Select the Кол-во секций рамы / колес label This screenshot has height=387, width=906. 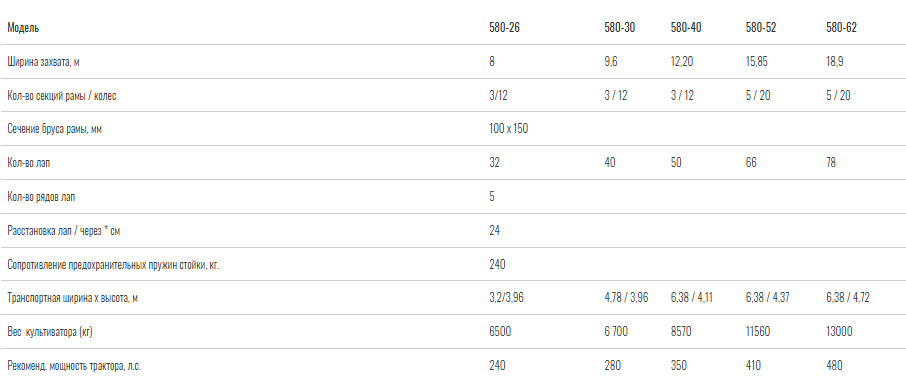(61, 96)
